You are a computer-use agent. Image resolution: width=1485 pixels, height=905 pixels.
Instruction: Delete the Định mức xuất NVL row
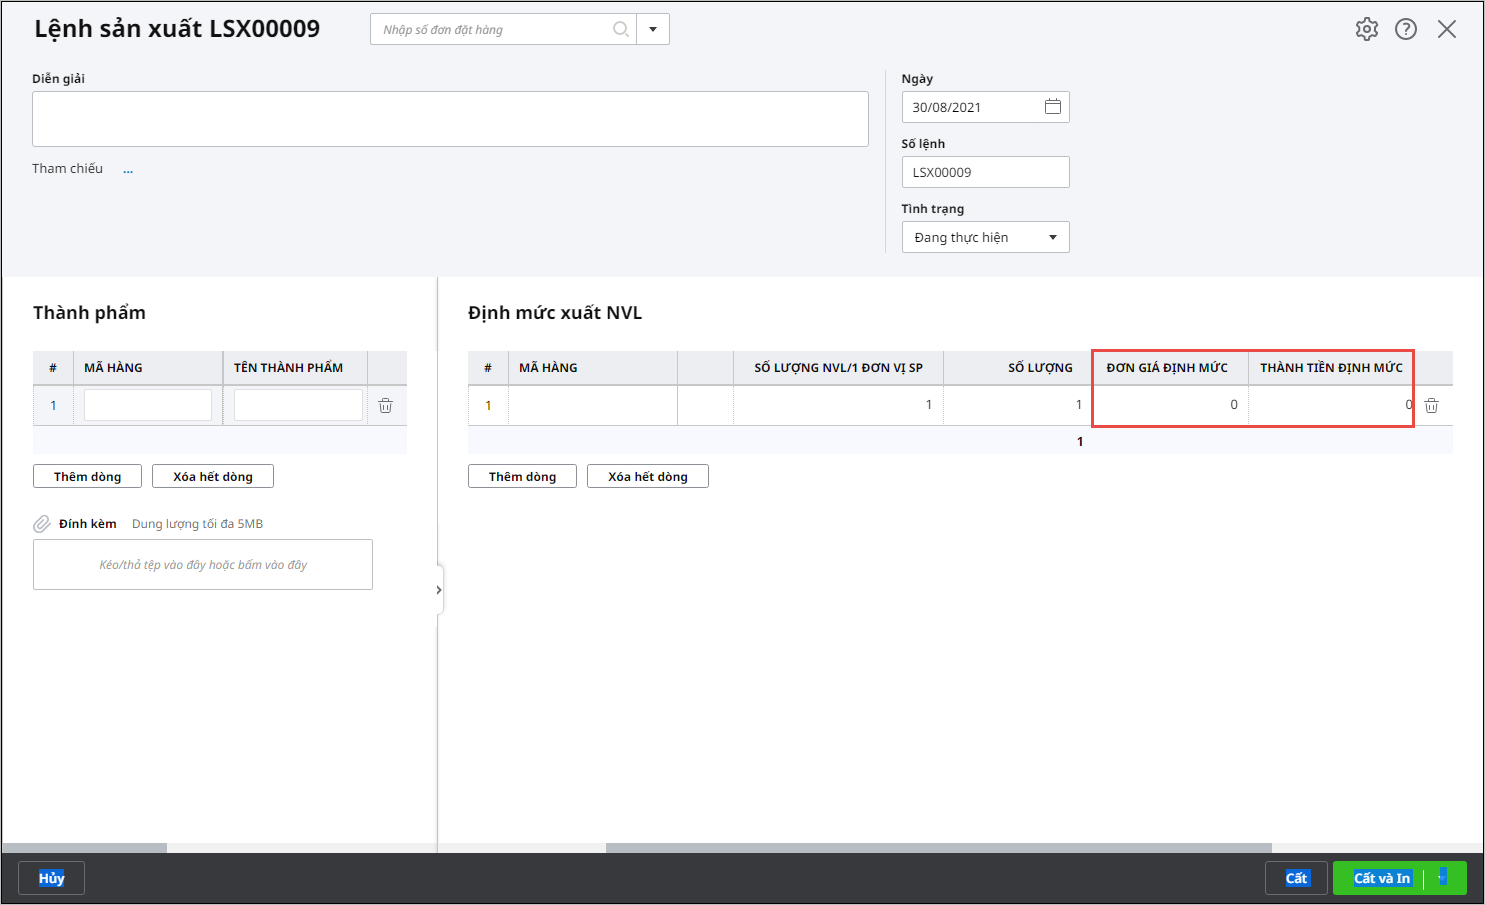1431,406
